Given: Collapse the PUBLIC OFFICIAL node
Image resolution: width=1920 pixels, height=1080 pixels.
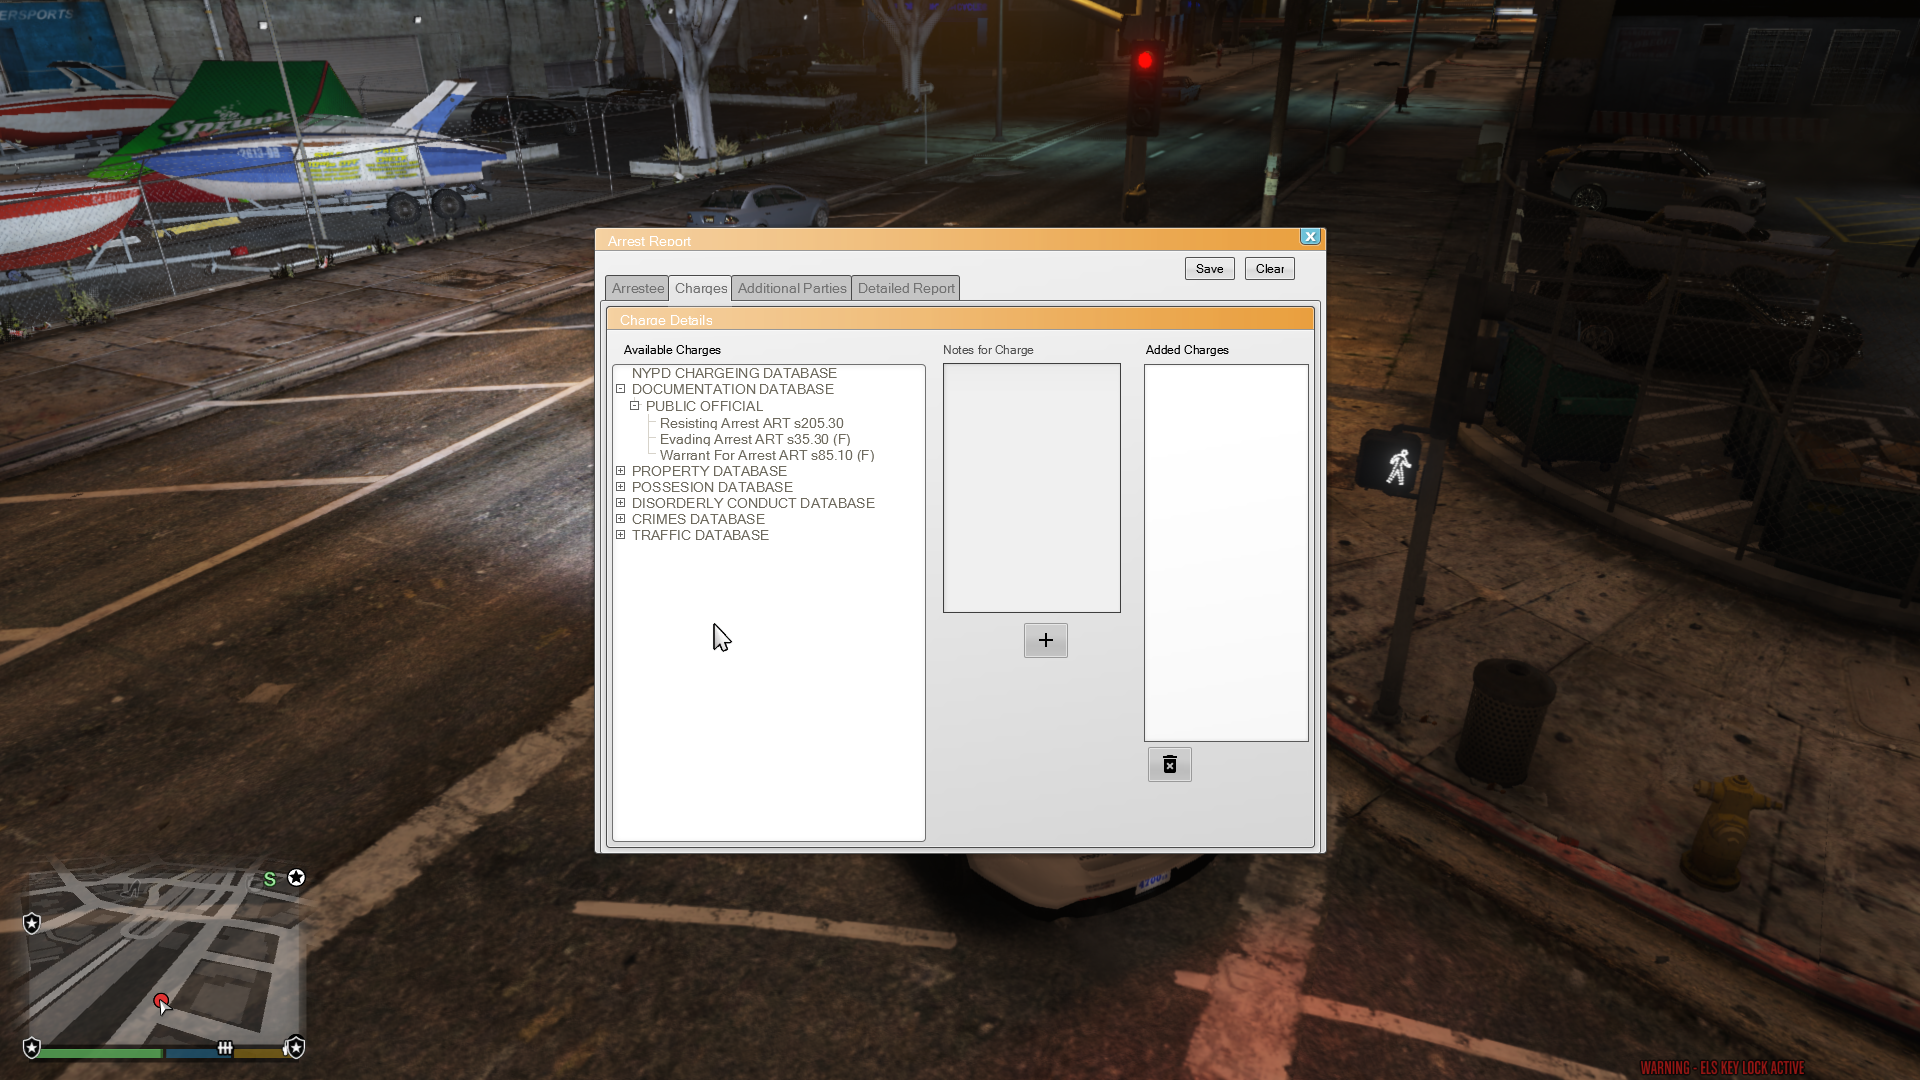Looking at the screenshot, I should click(x=635, y=406).
